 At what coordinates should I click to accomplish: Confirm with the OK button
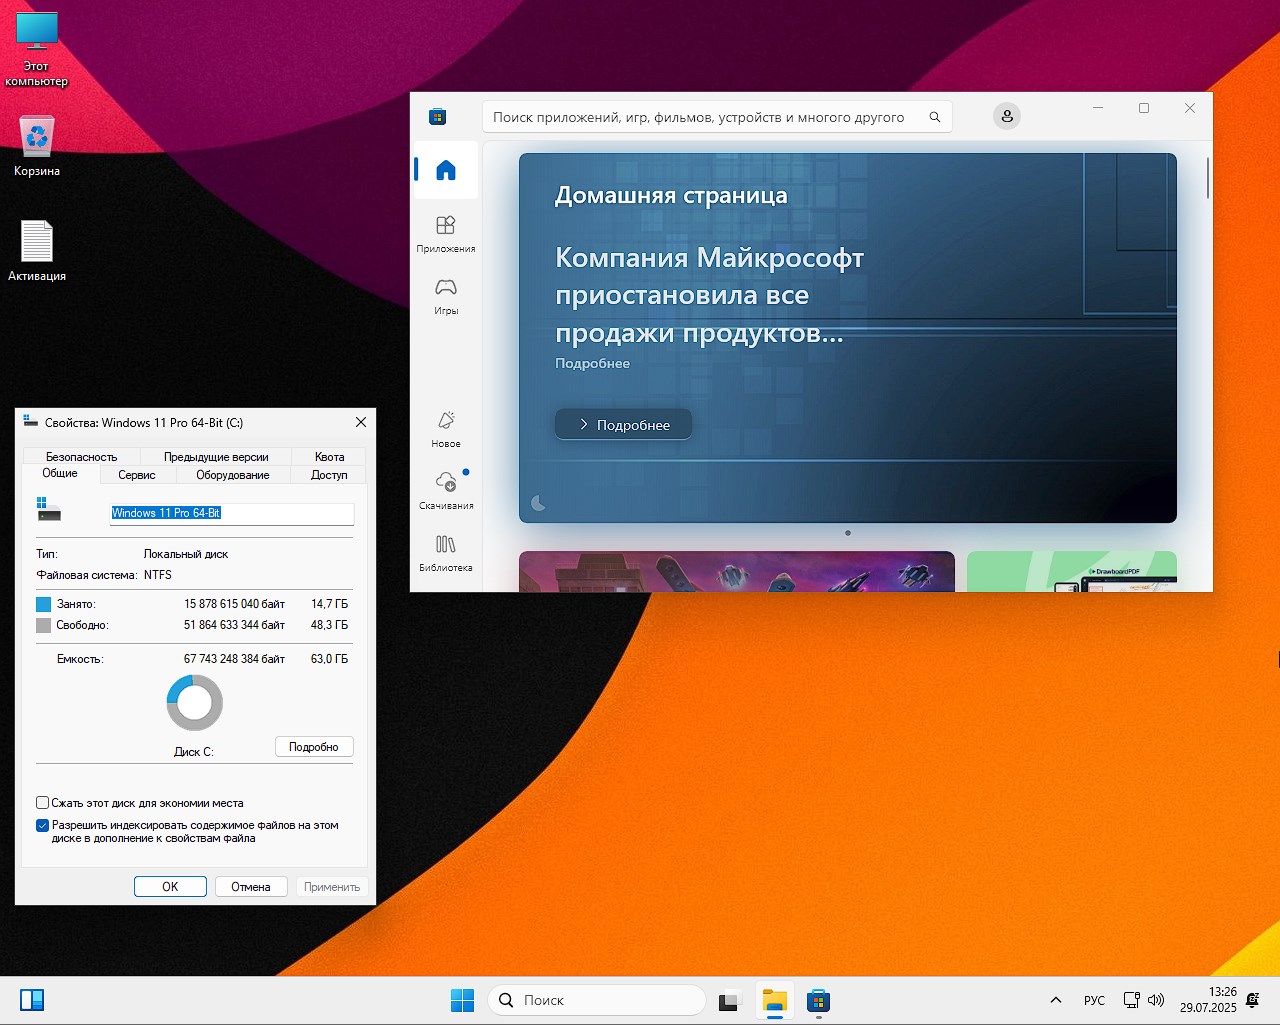pyautogui.click(x=170, y=887)
